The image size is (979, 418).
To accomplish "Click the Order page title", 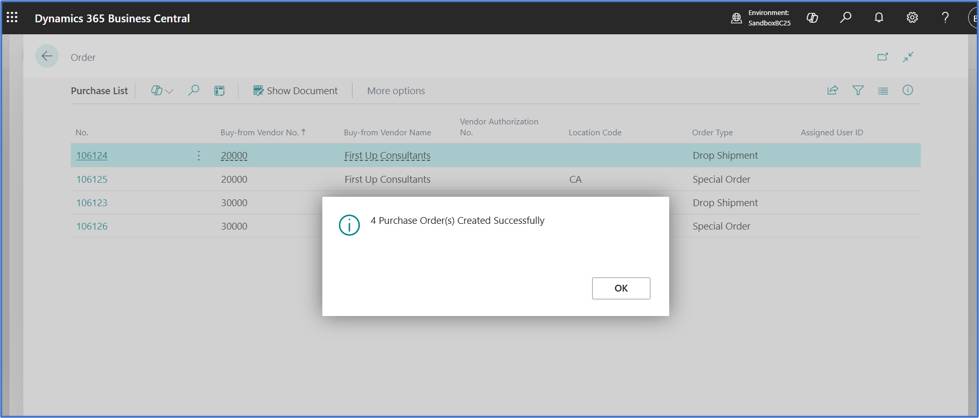I will tap(83, 57).
